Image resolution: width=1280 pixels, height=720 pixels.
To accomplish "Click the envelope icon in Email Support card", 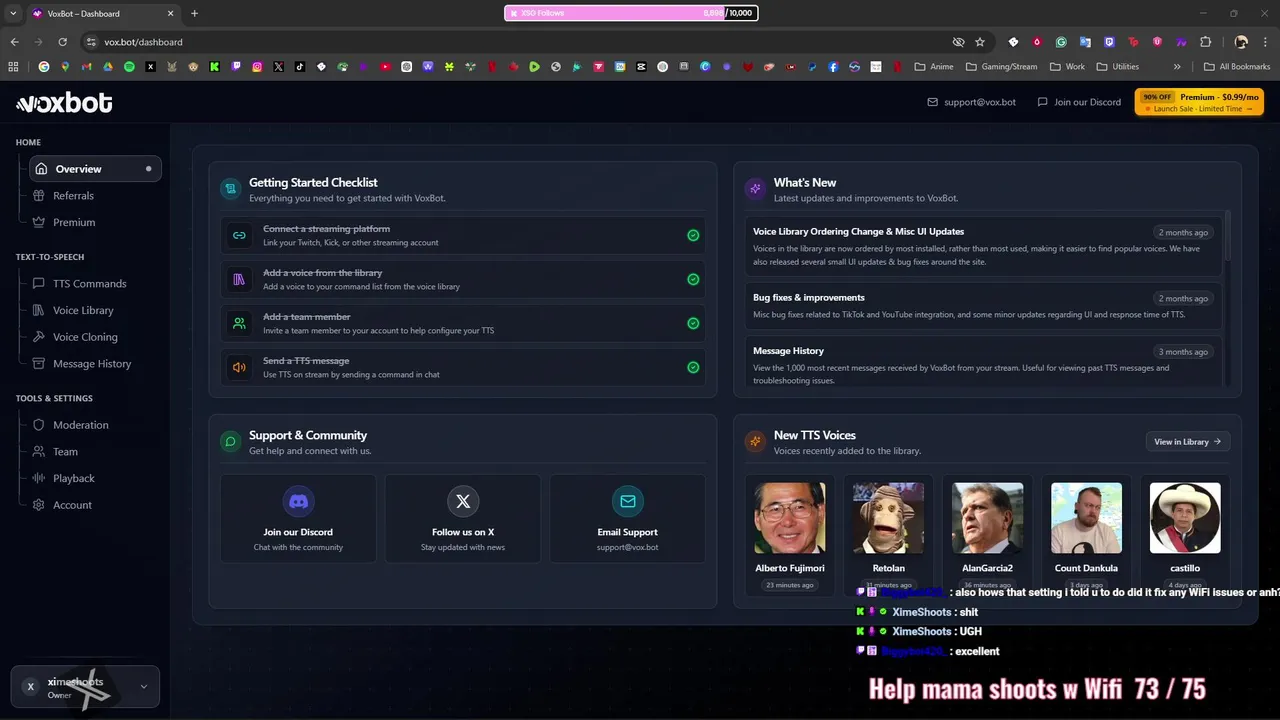I will (627, 501).
